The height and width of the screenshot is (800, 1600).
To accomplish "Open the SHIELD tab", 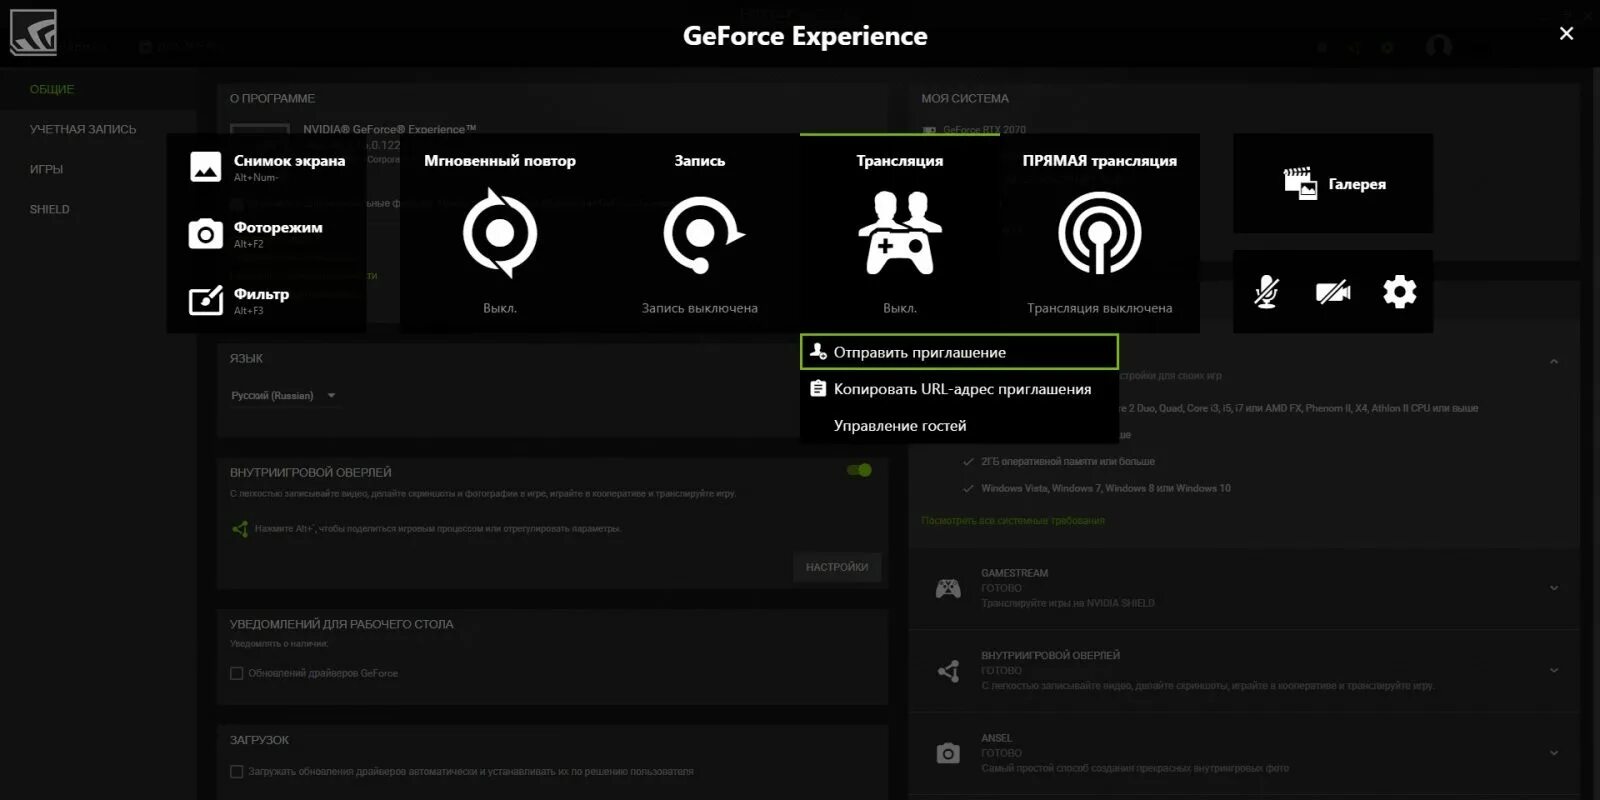I will [x=49, y=209].
